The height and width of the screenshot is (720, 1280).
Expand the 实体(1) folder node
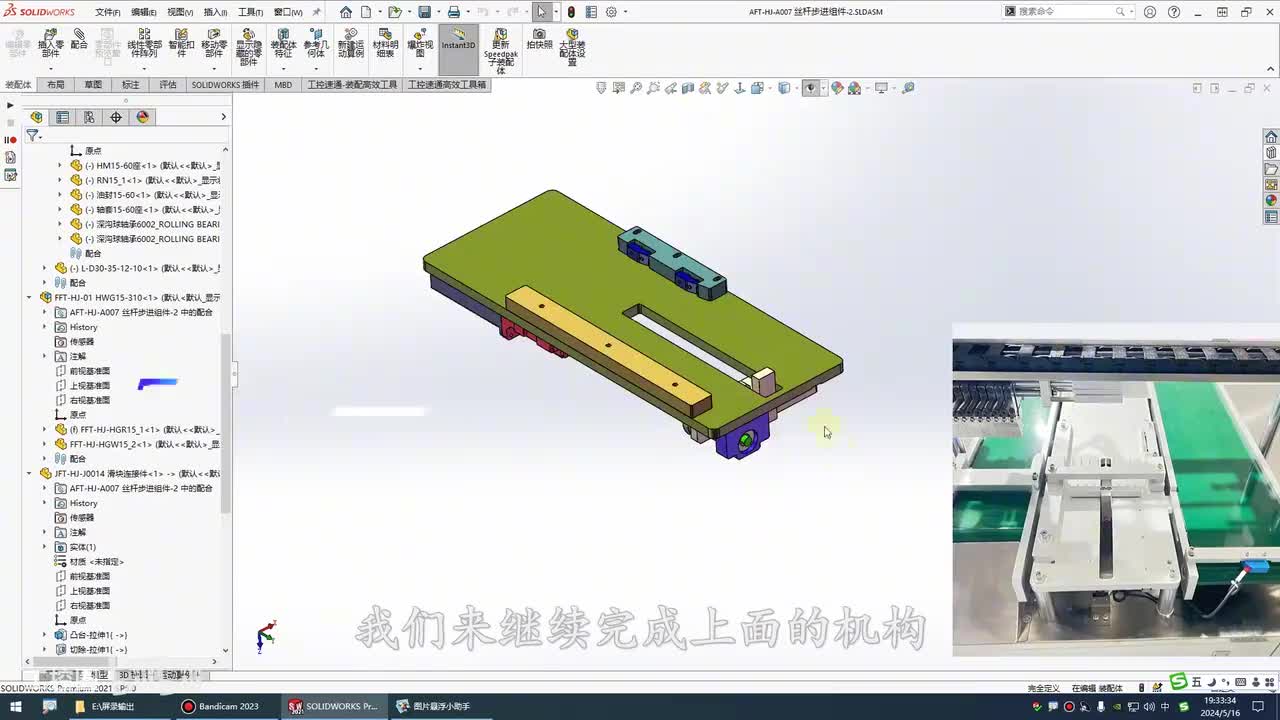(x=44, y=547)
